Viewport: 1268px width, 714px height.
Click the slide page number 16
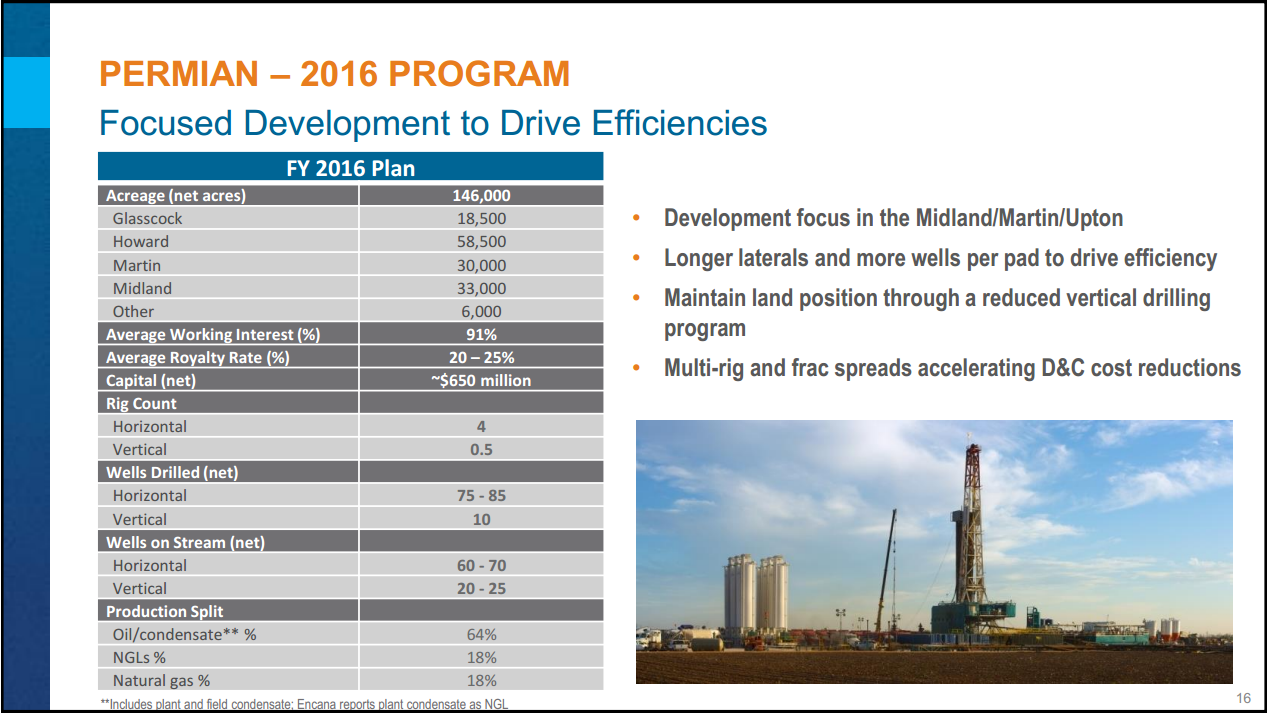(x=1244, y=697)
